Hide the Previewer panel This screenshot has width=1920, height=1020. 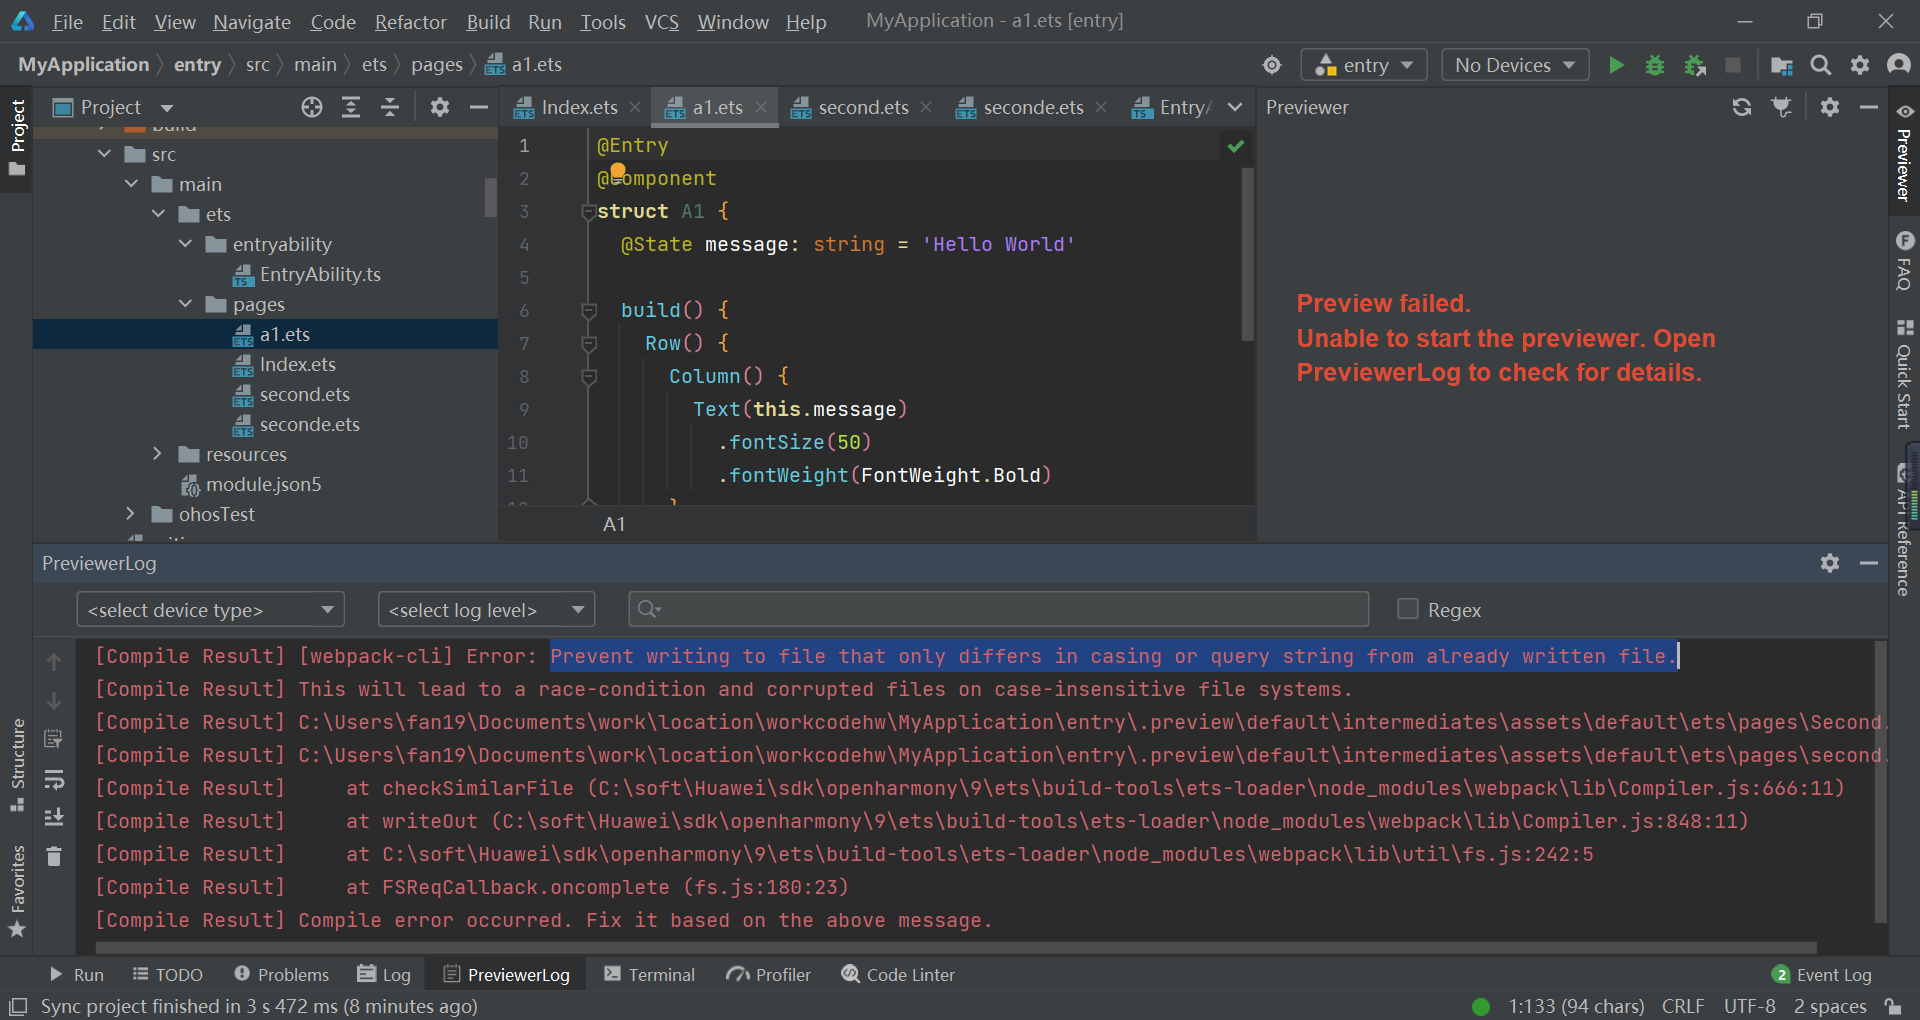1869,107
